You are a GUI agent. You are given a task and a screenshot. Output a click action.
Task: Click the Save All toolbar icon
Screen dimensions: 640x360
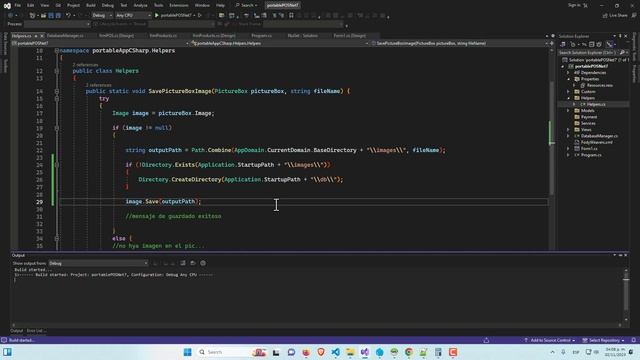tap(58, 16)
